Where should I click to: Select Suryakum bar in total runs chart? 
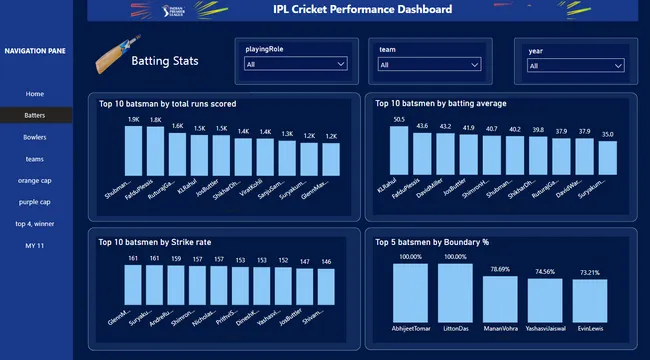pyautogui.click(x=309, y=160)
